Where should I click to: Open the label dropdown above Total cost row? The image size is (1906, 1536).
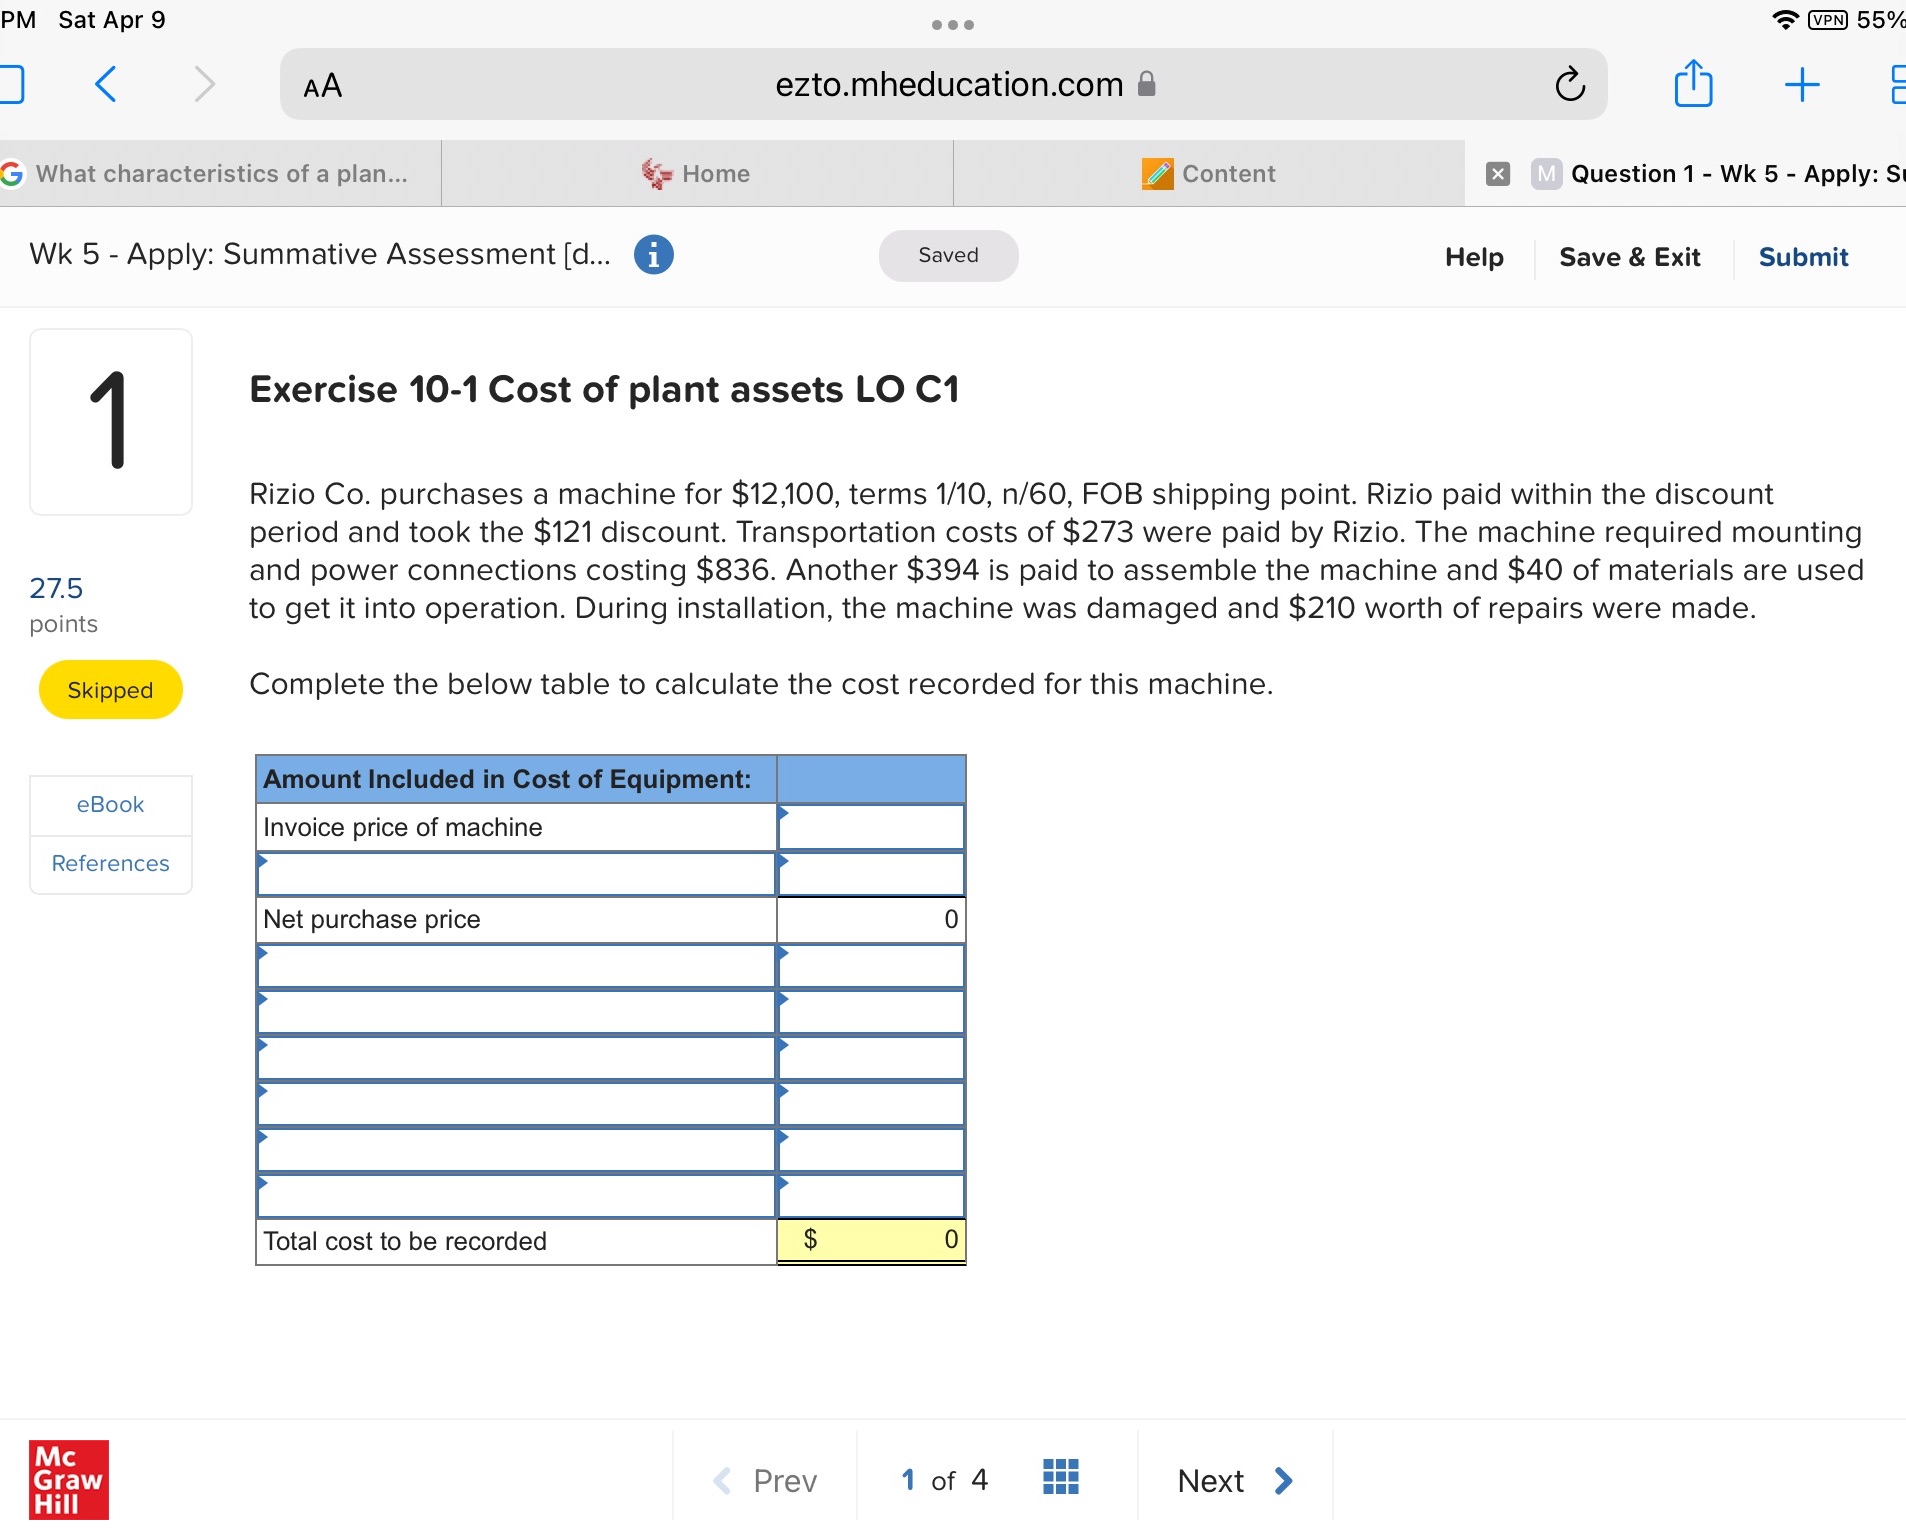pos(516,1196)
